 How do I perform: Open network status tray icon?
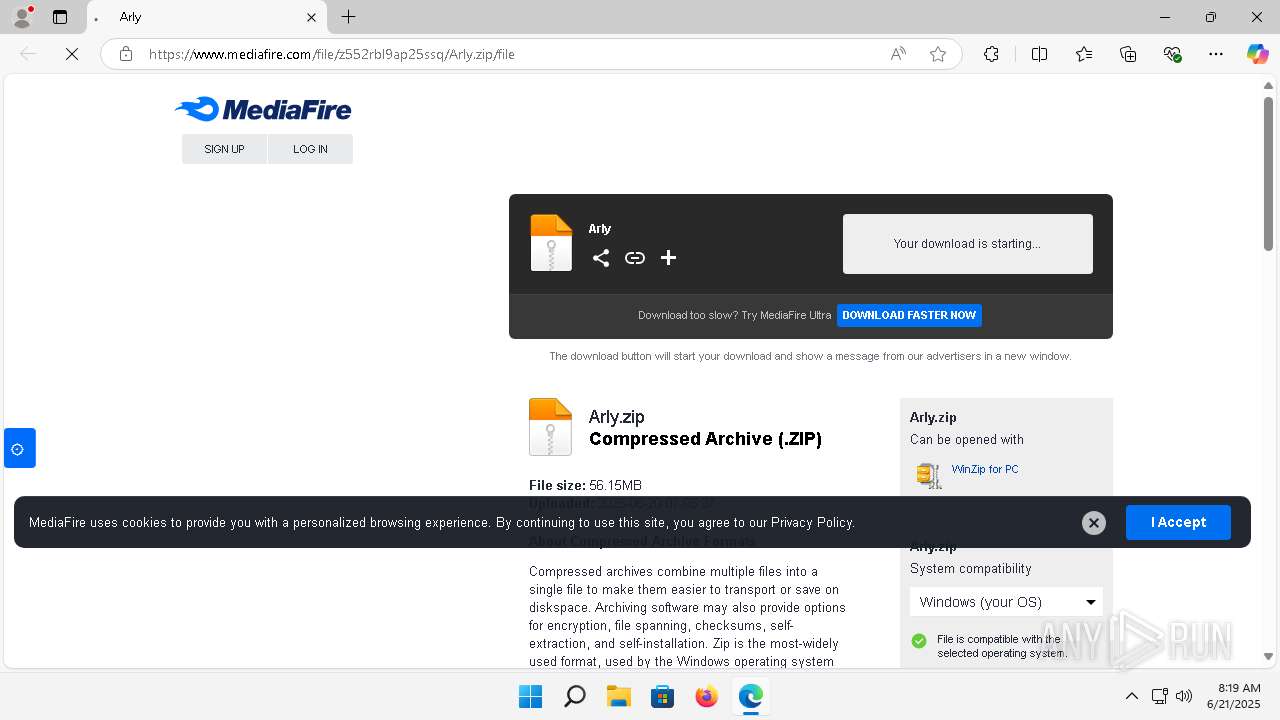[1160, 696]
